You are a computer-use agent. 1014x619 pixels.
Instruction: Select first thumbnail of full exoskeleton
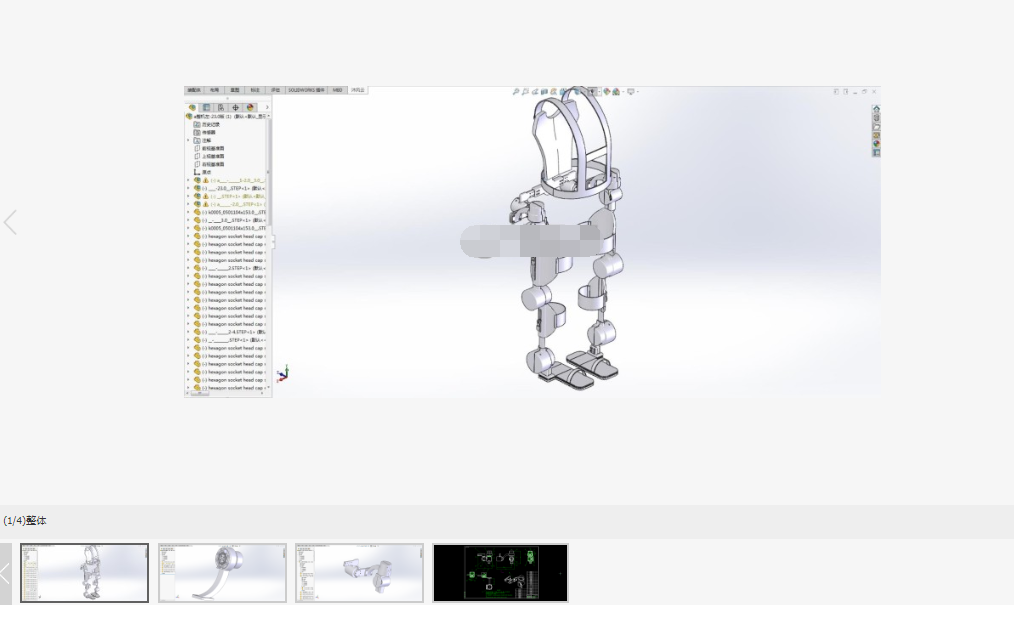pyautogui.click(x=85, y=573)
